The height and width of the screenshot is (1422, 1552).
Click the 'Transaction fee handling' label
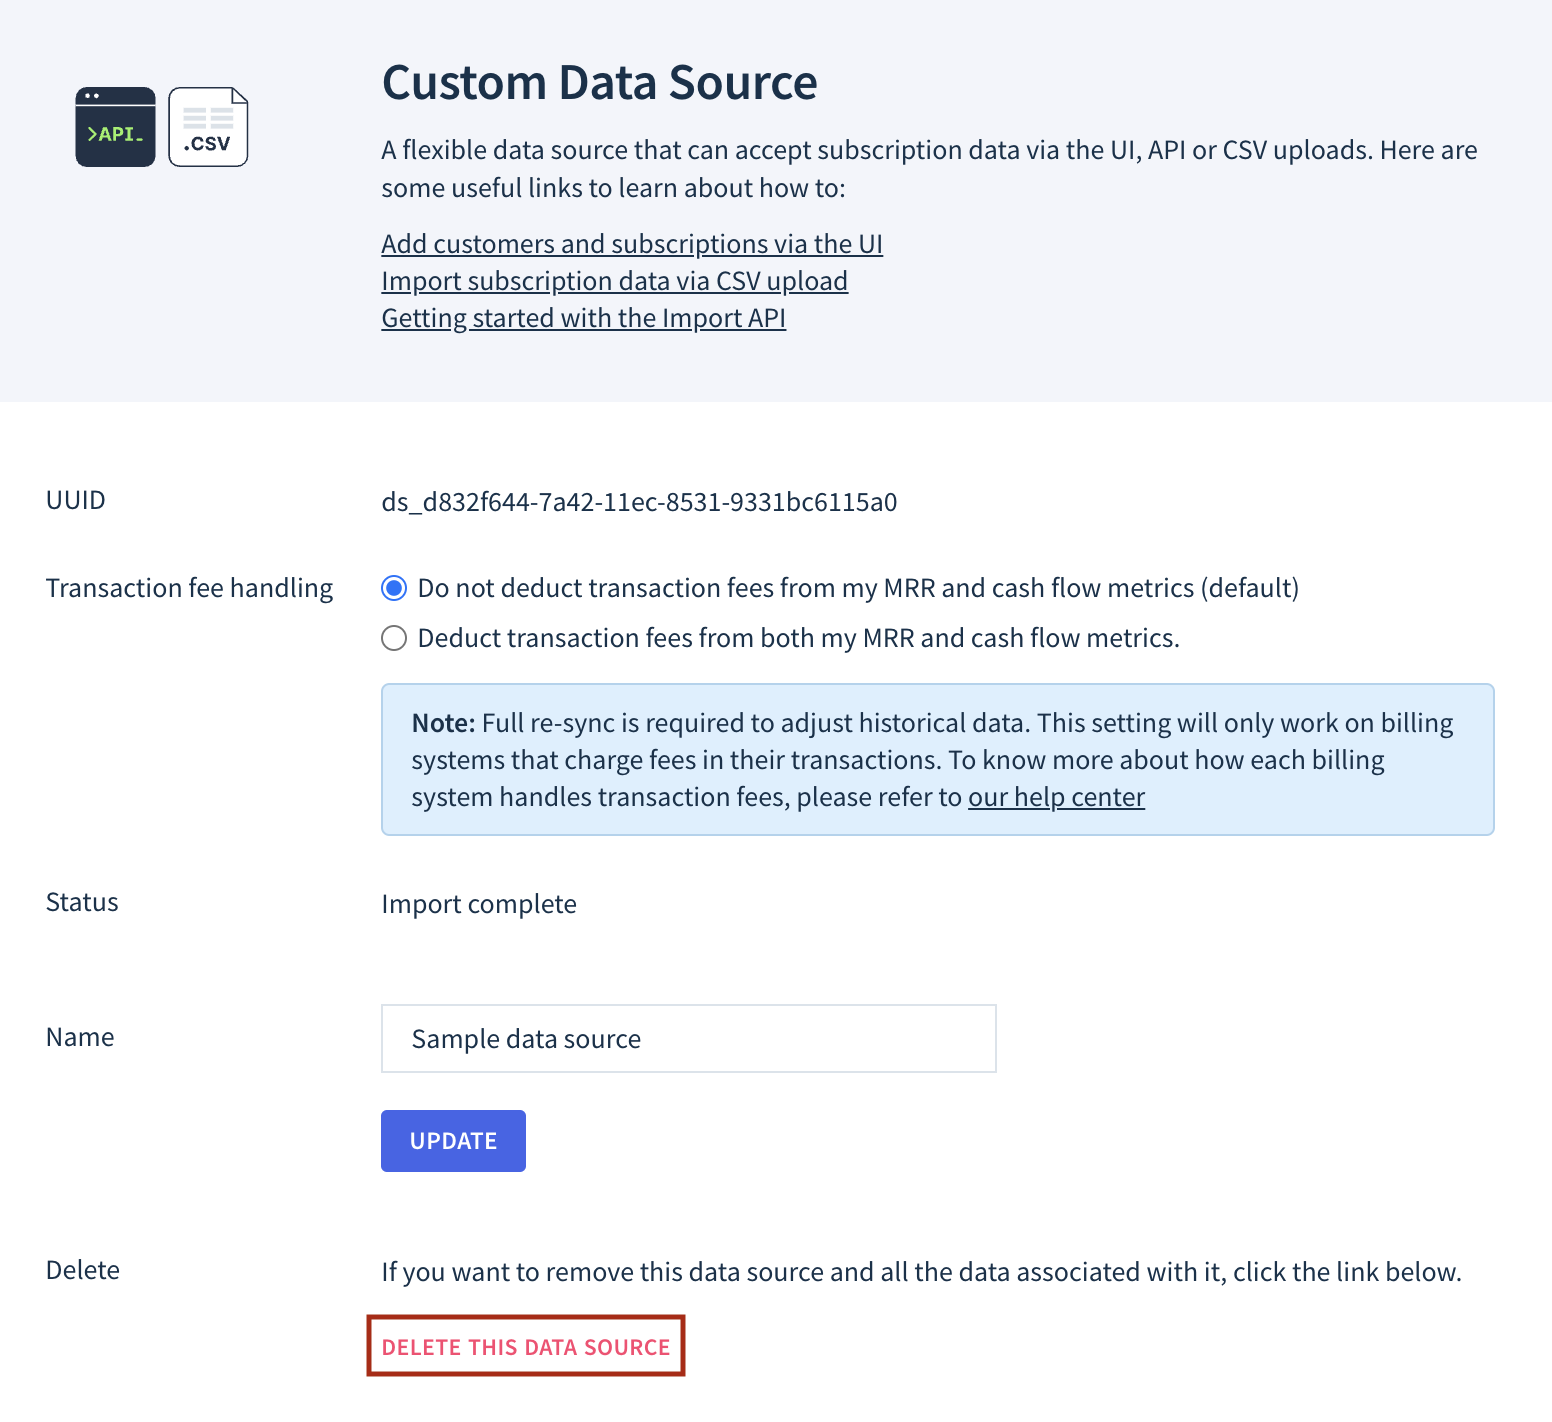pos(190,588)
